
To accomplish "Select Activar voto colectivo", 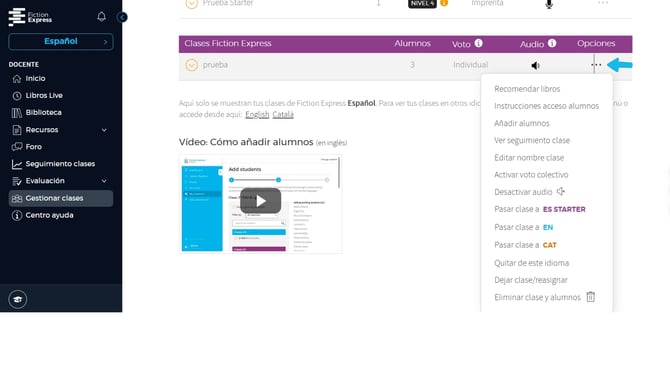I will point(531,175).
